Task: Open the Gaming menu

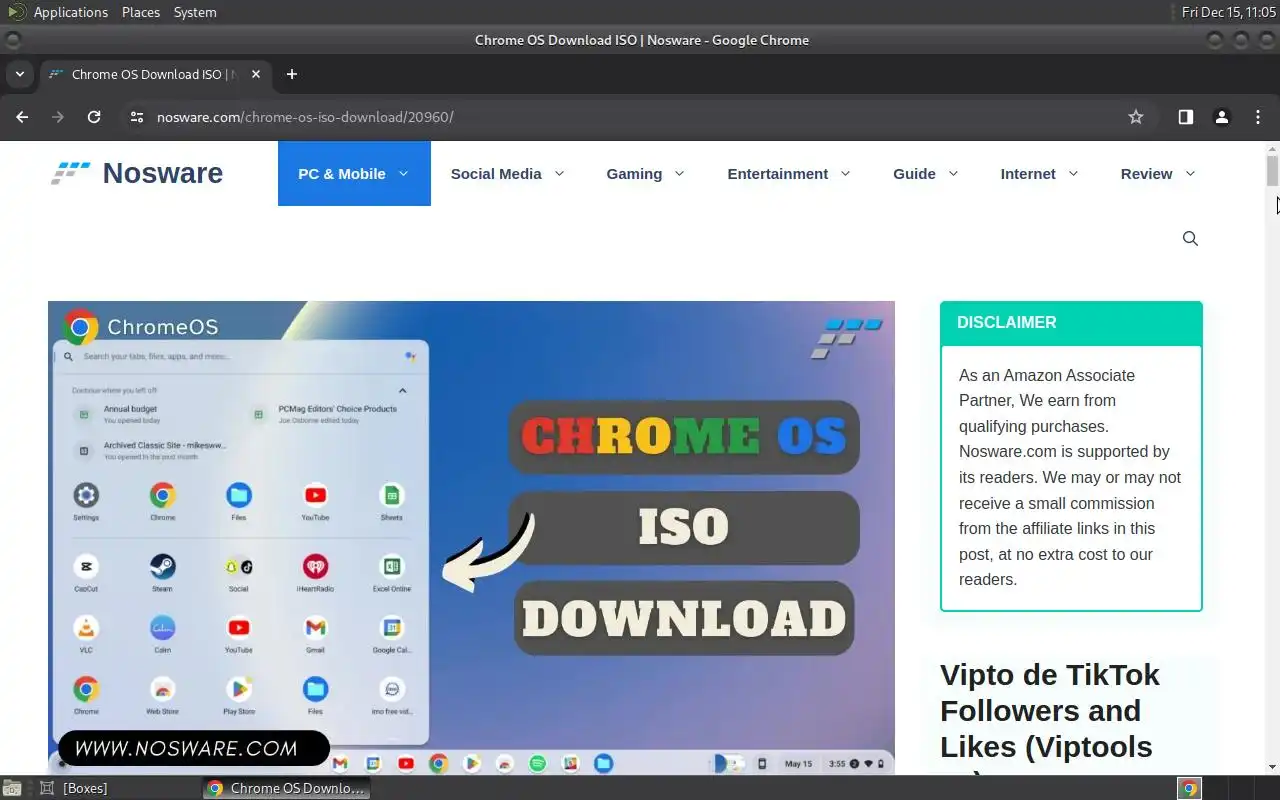Action: tap(645, 173)
